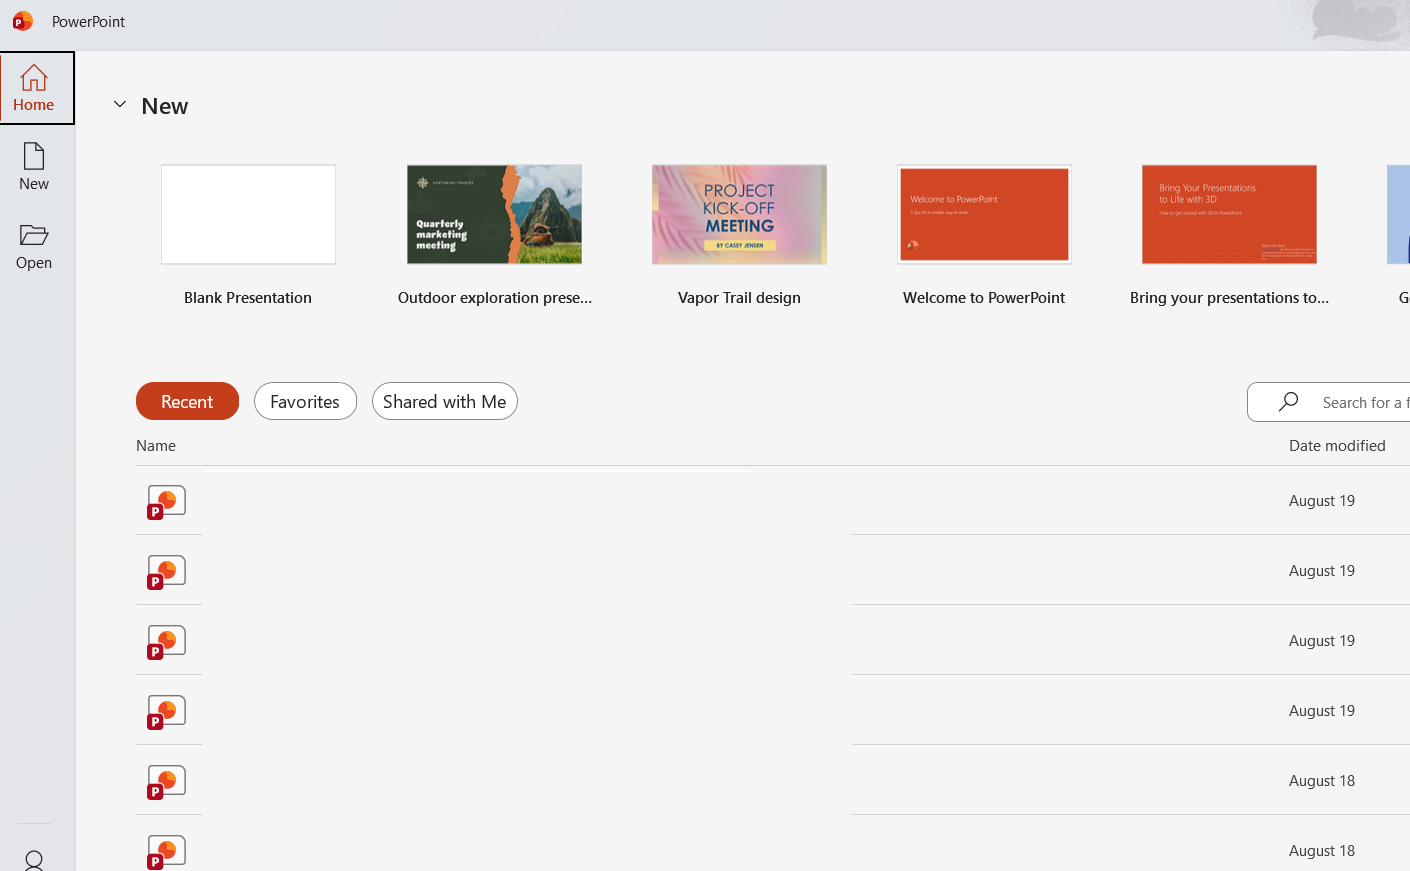Click the Vapor Trail design label
The height and width of the screenshot is (871, 1410).
point(739,298)
